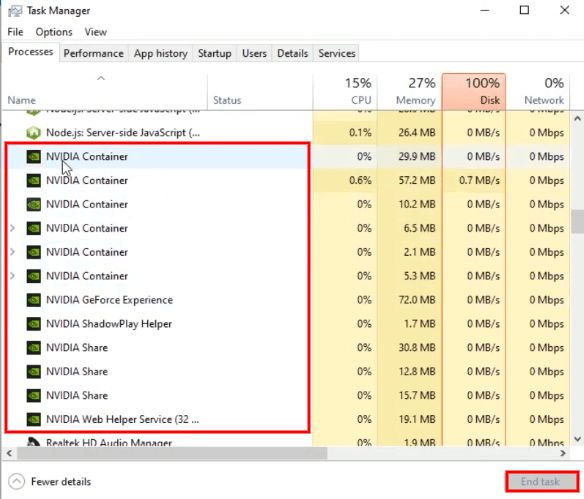Click icon of NVIDIA Container using 29.9 MB
The width and height of the screenshot is (584, 499).
point(34,156)
